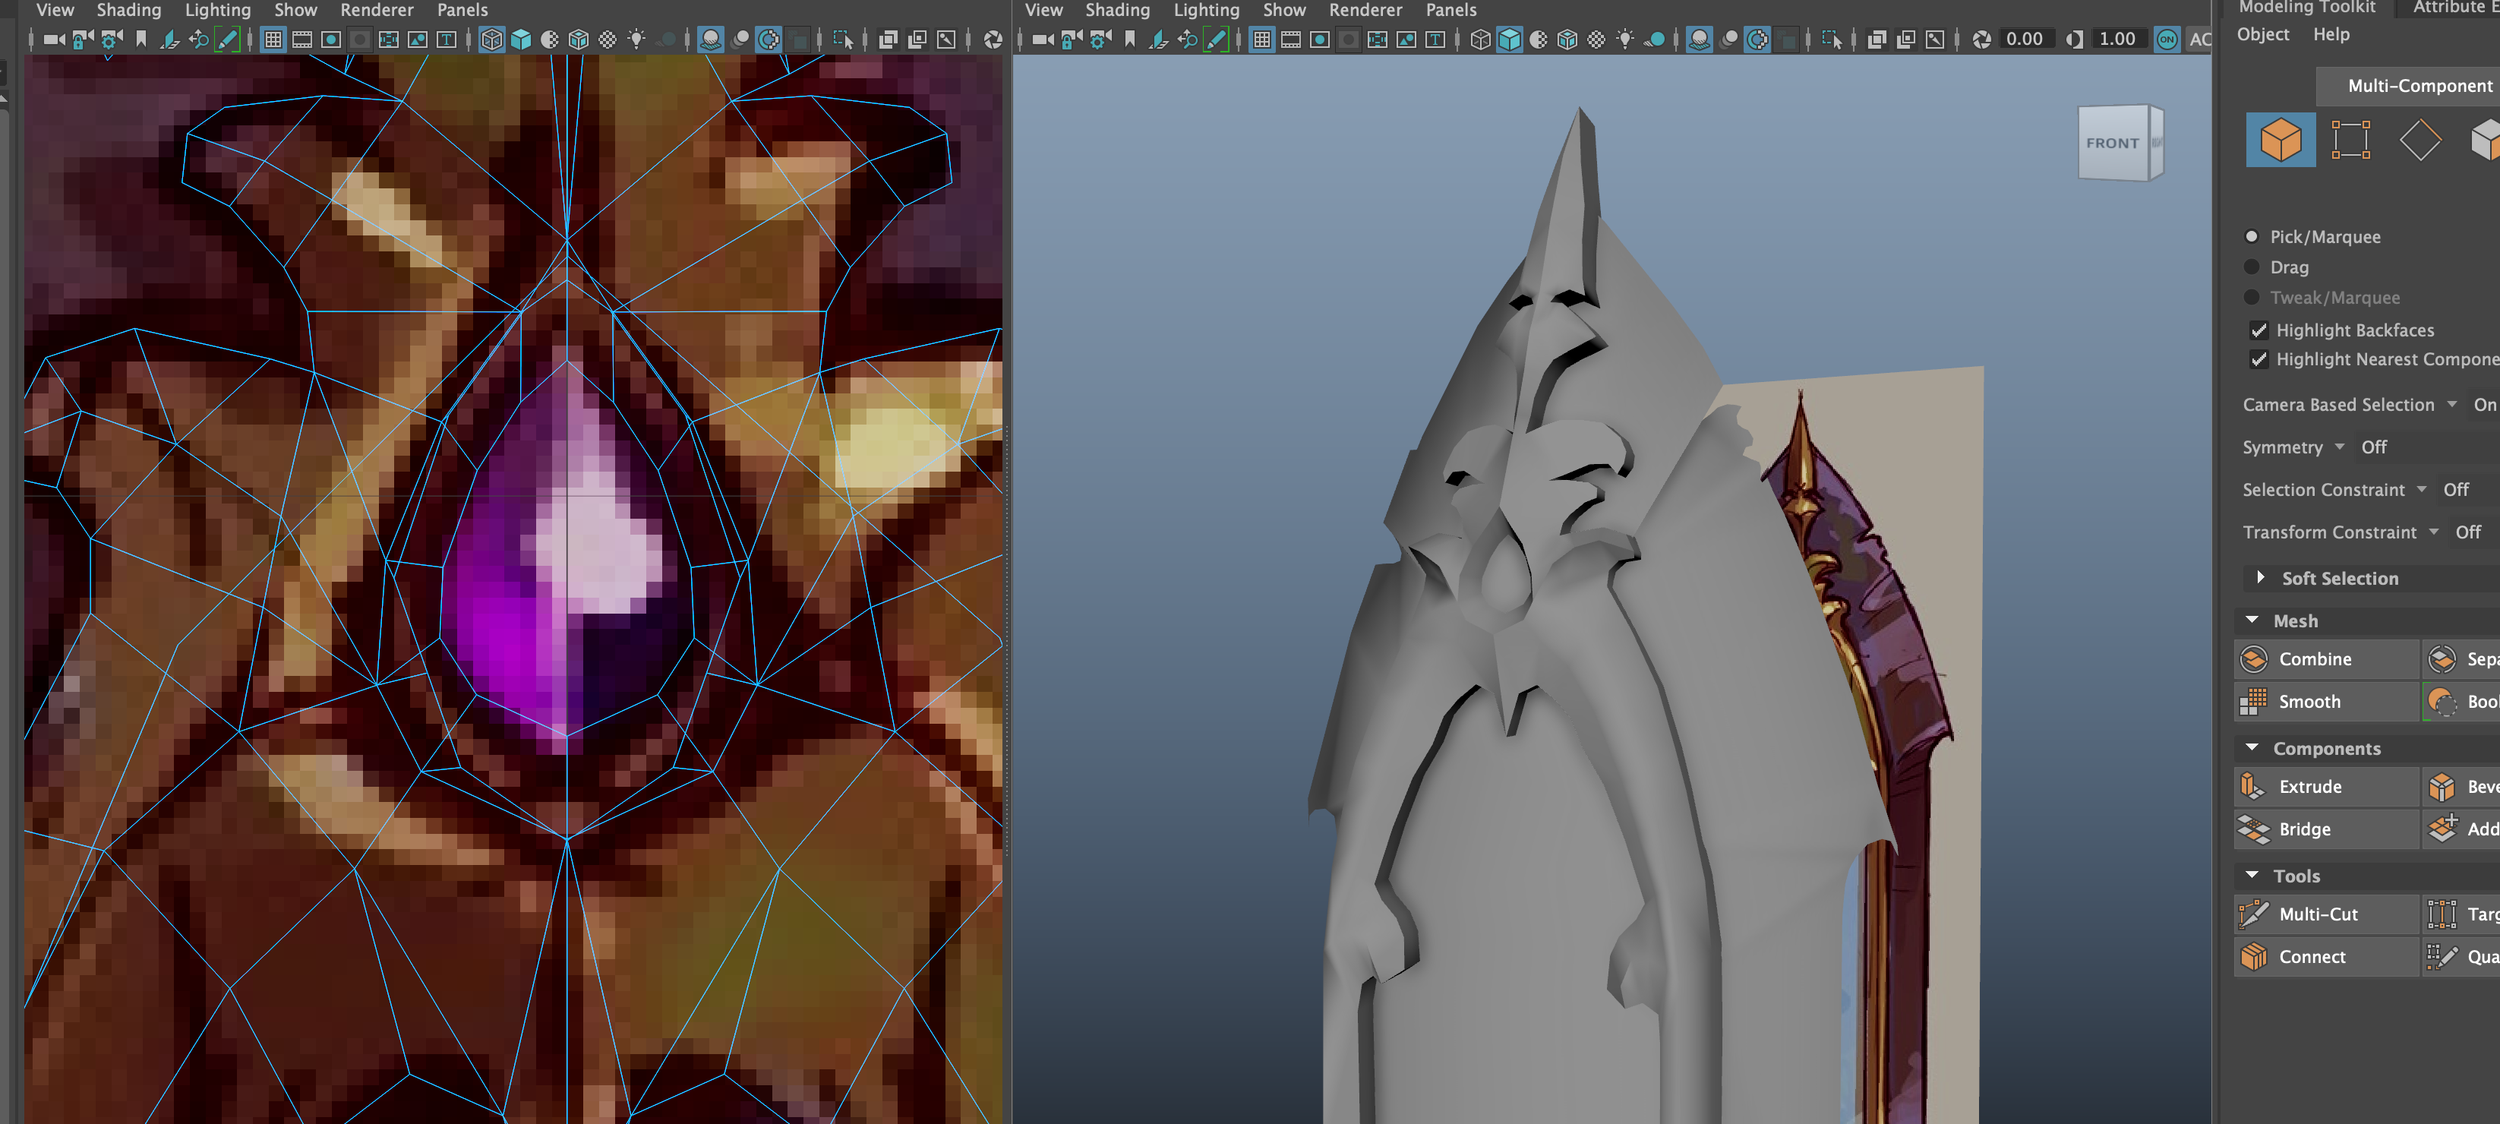
Task: Select Edge selection diamond icon
Action: point(2420,140)
